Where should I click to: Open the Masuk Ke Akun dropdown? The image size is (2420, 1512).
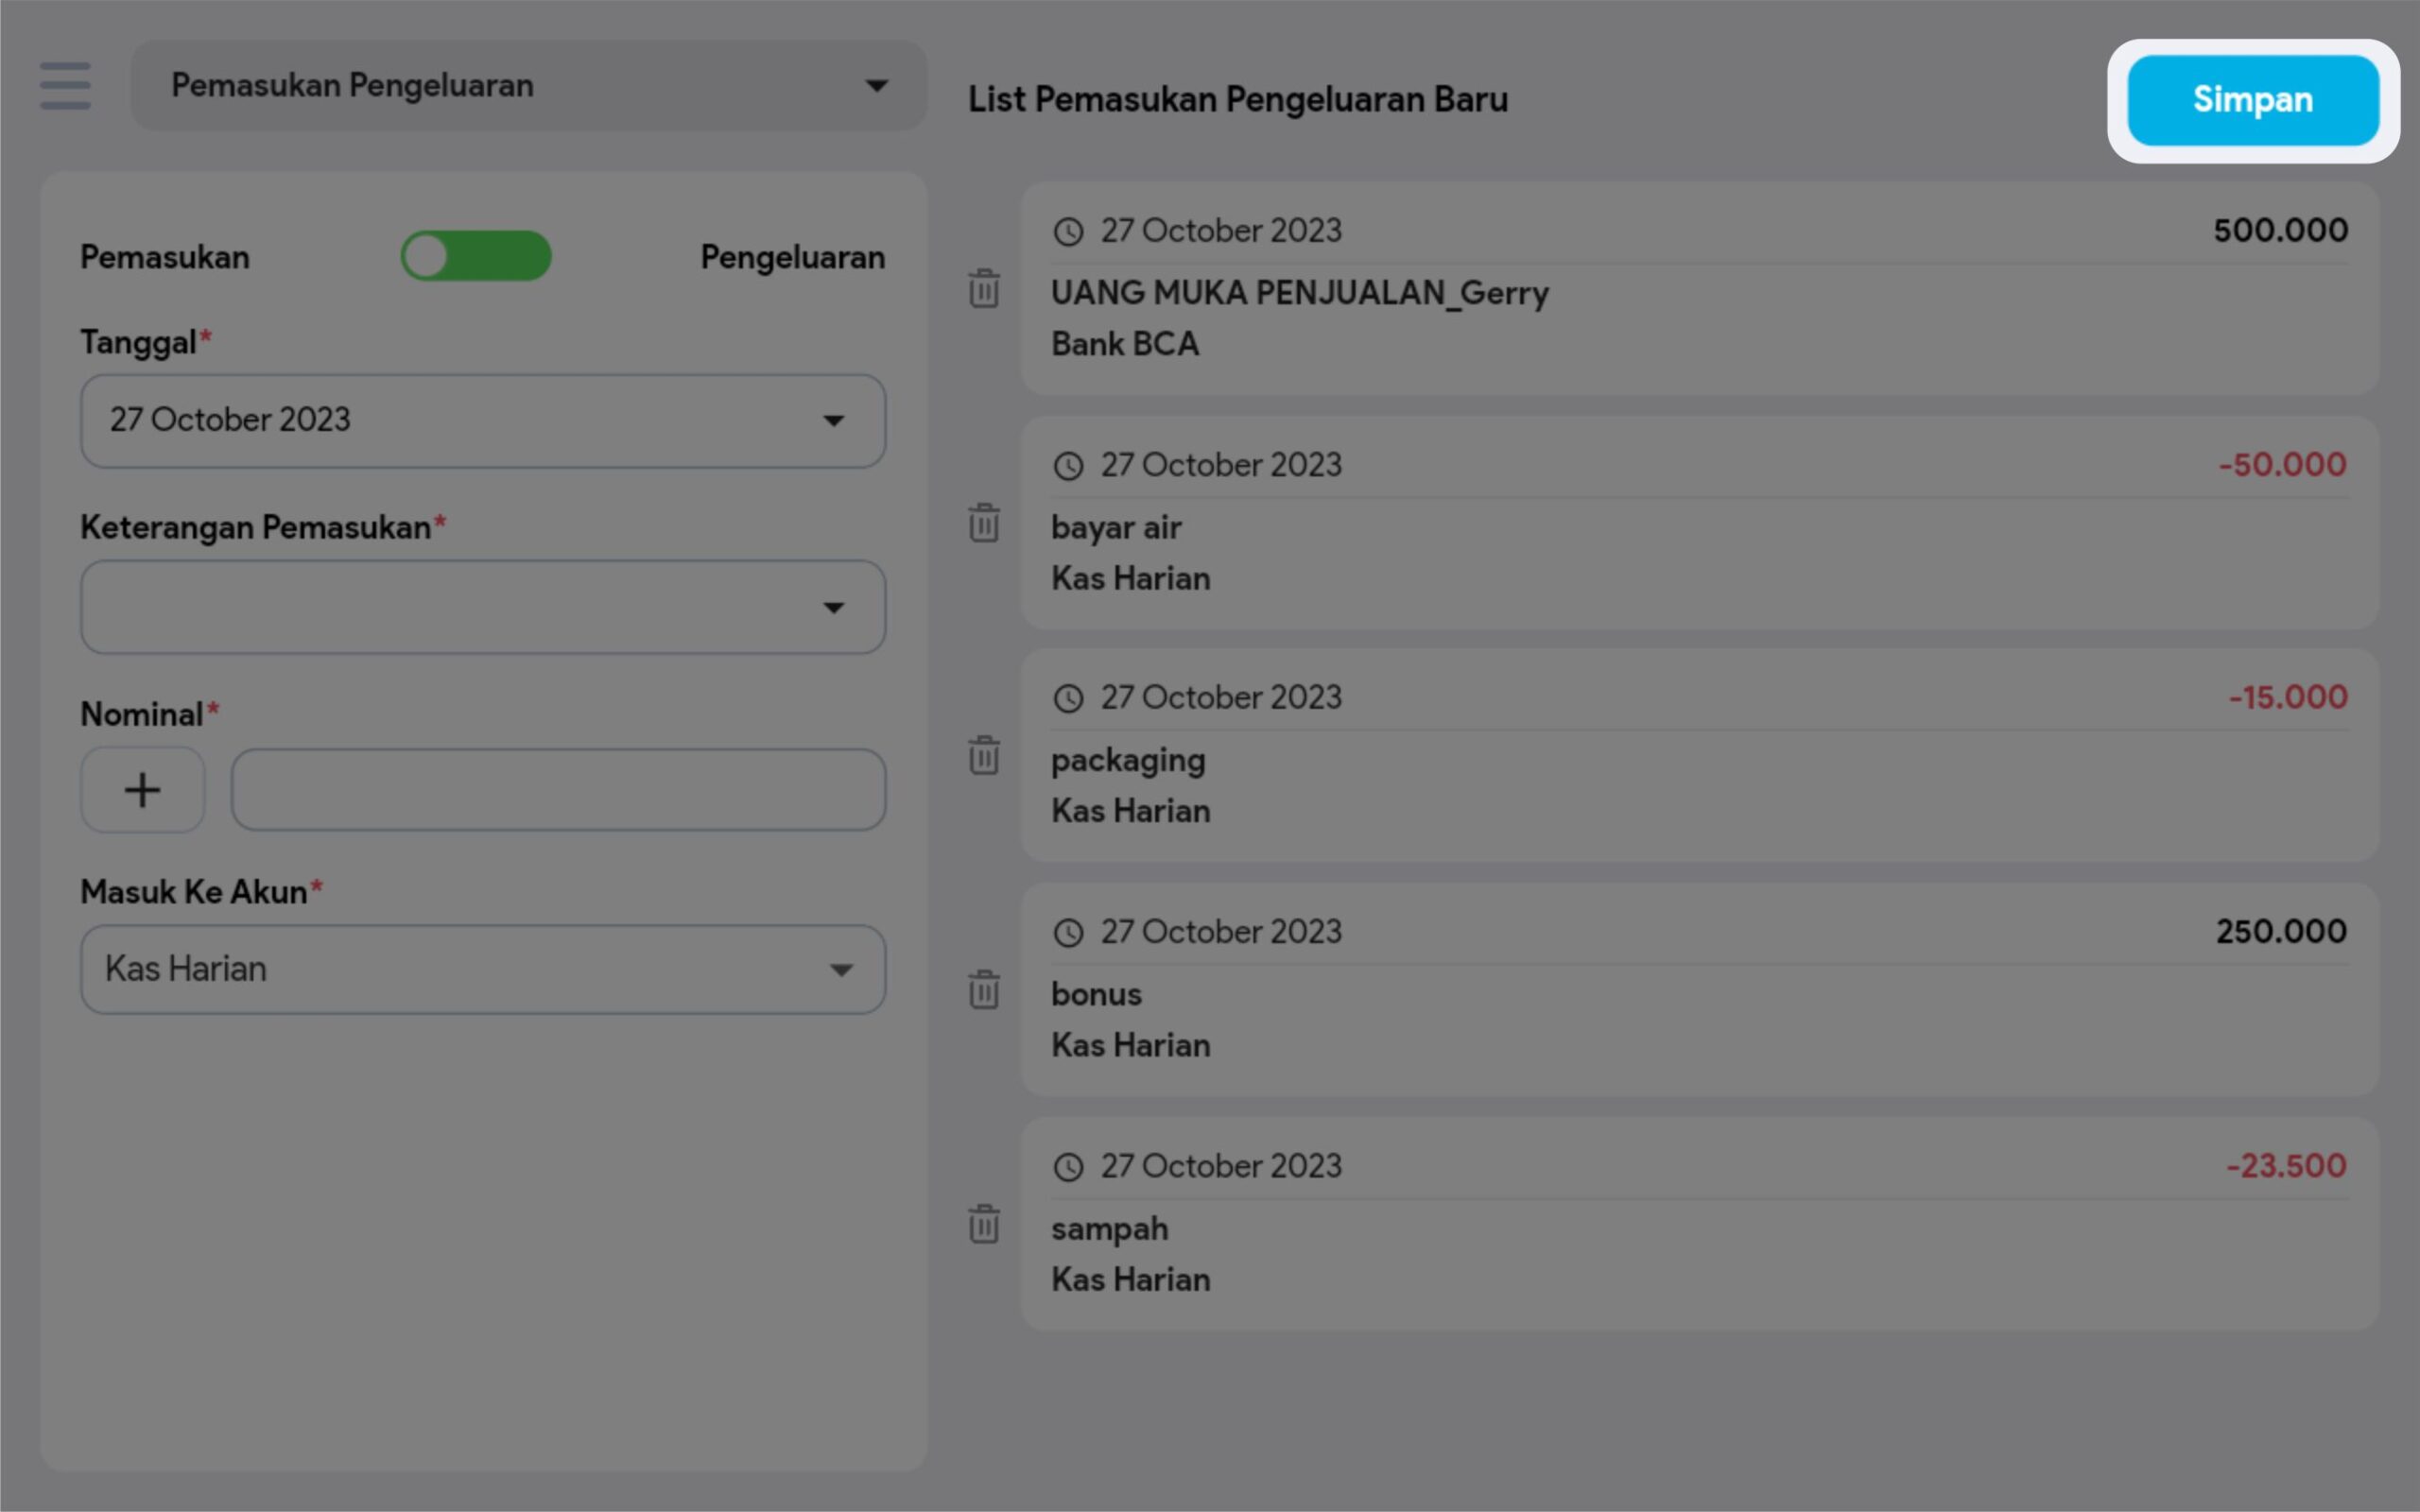tap(483, 969)
